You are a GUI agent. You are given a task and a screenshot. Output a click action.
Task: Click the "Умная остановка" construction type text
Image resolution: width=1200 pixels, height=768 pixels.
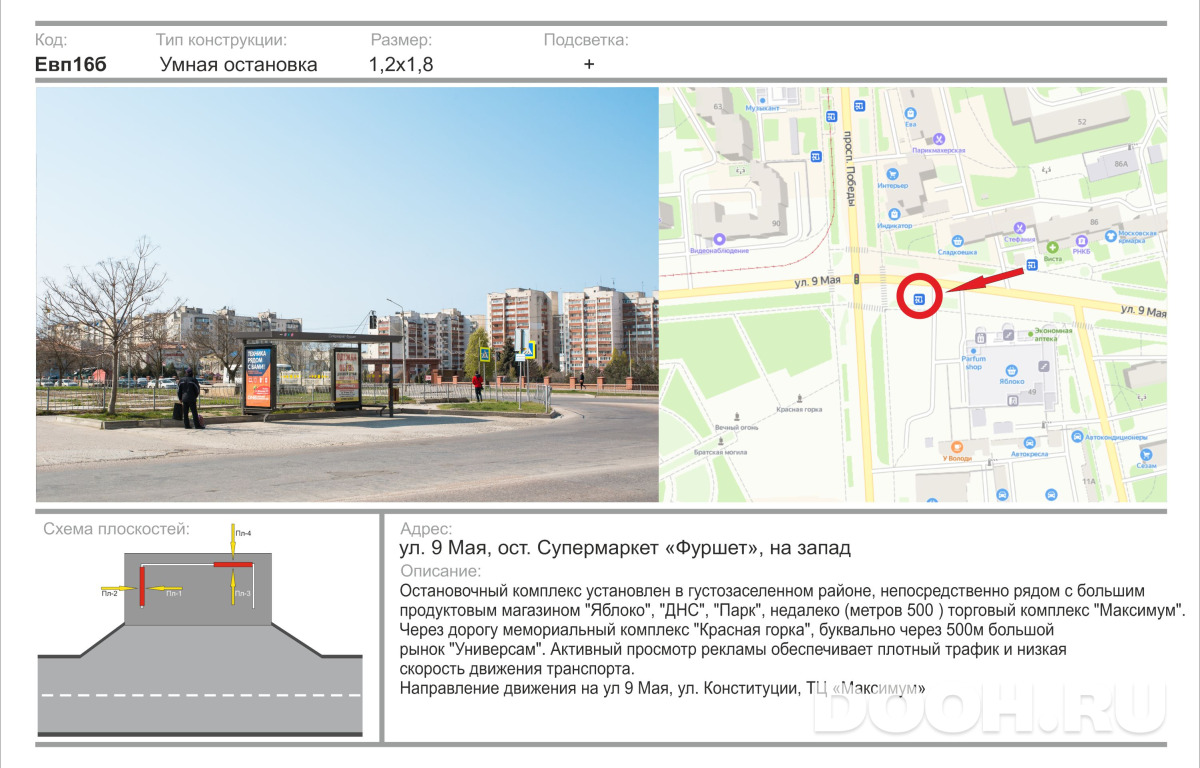239,65
